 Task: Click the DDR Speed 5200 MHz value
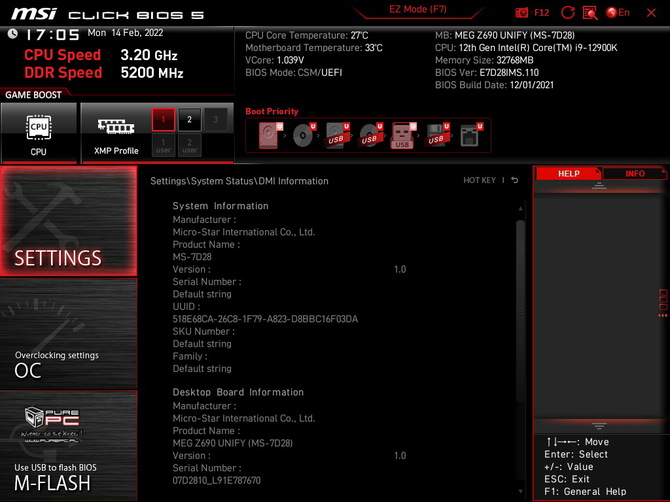152,73
